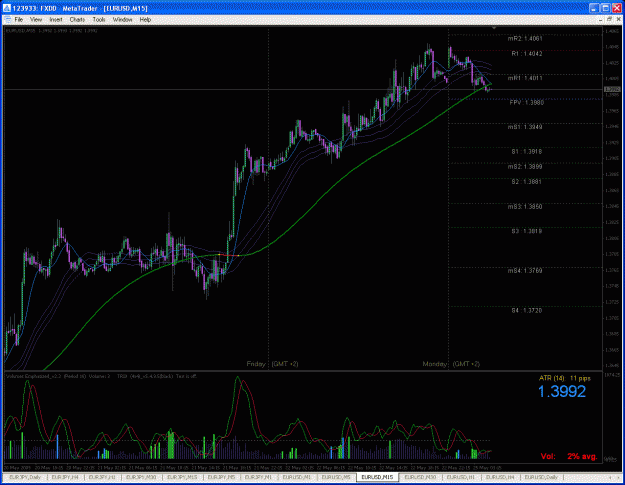Switch to the EURJPY,H1 chart tab
625x485 pixels.
tap(102, 477)
